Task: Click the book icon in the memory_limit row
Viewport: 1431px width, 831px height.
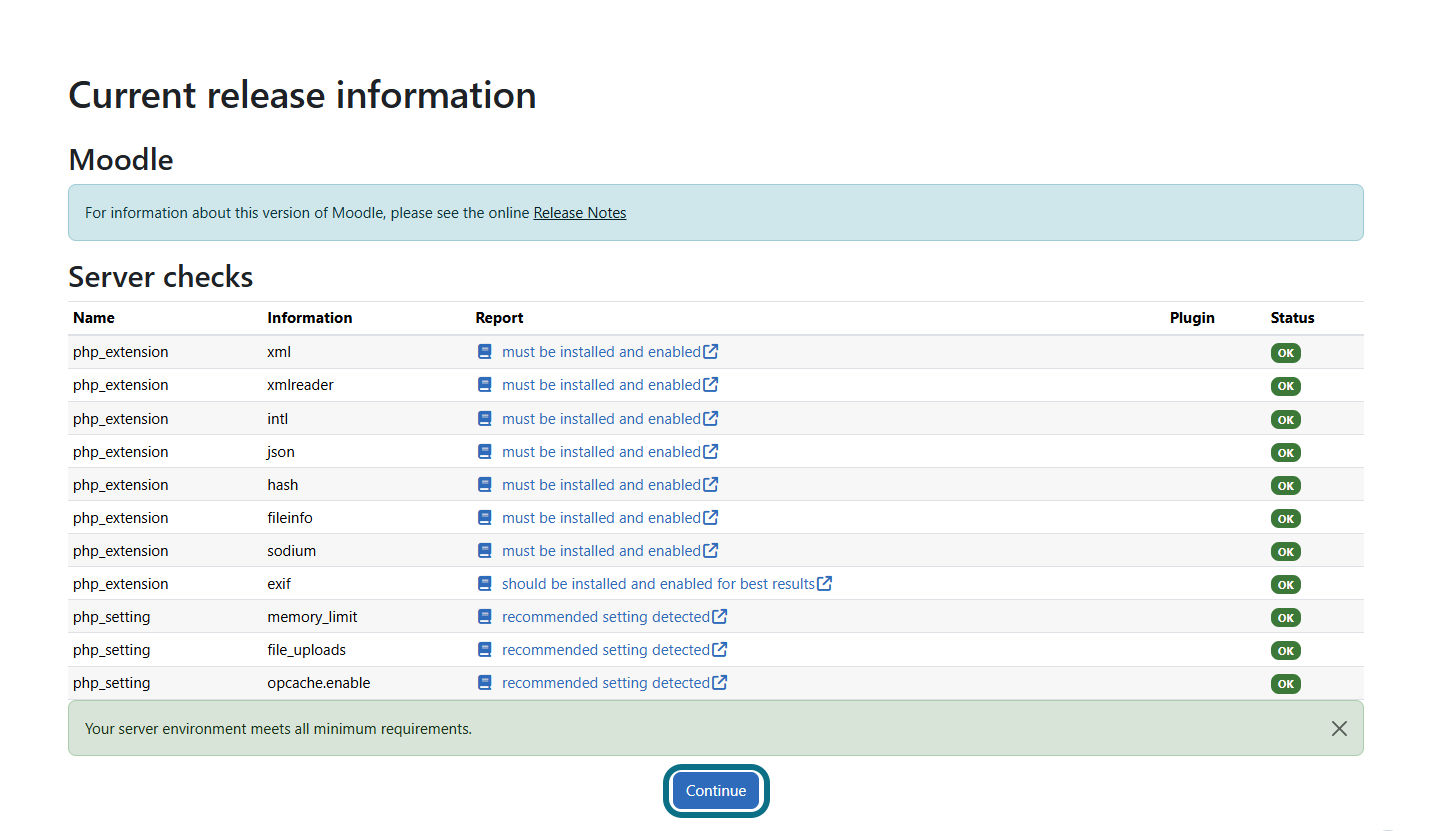Action: click(485, 616)
